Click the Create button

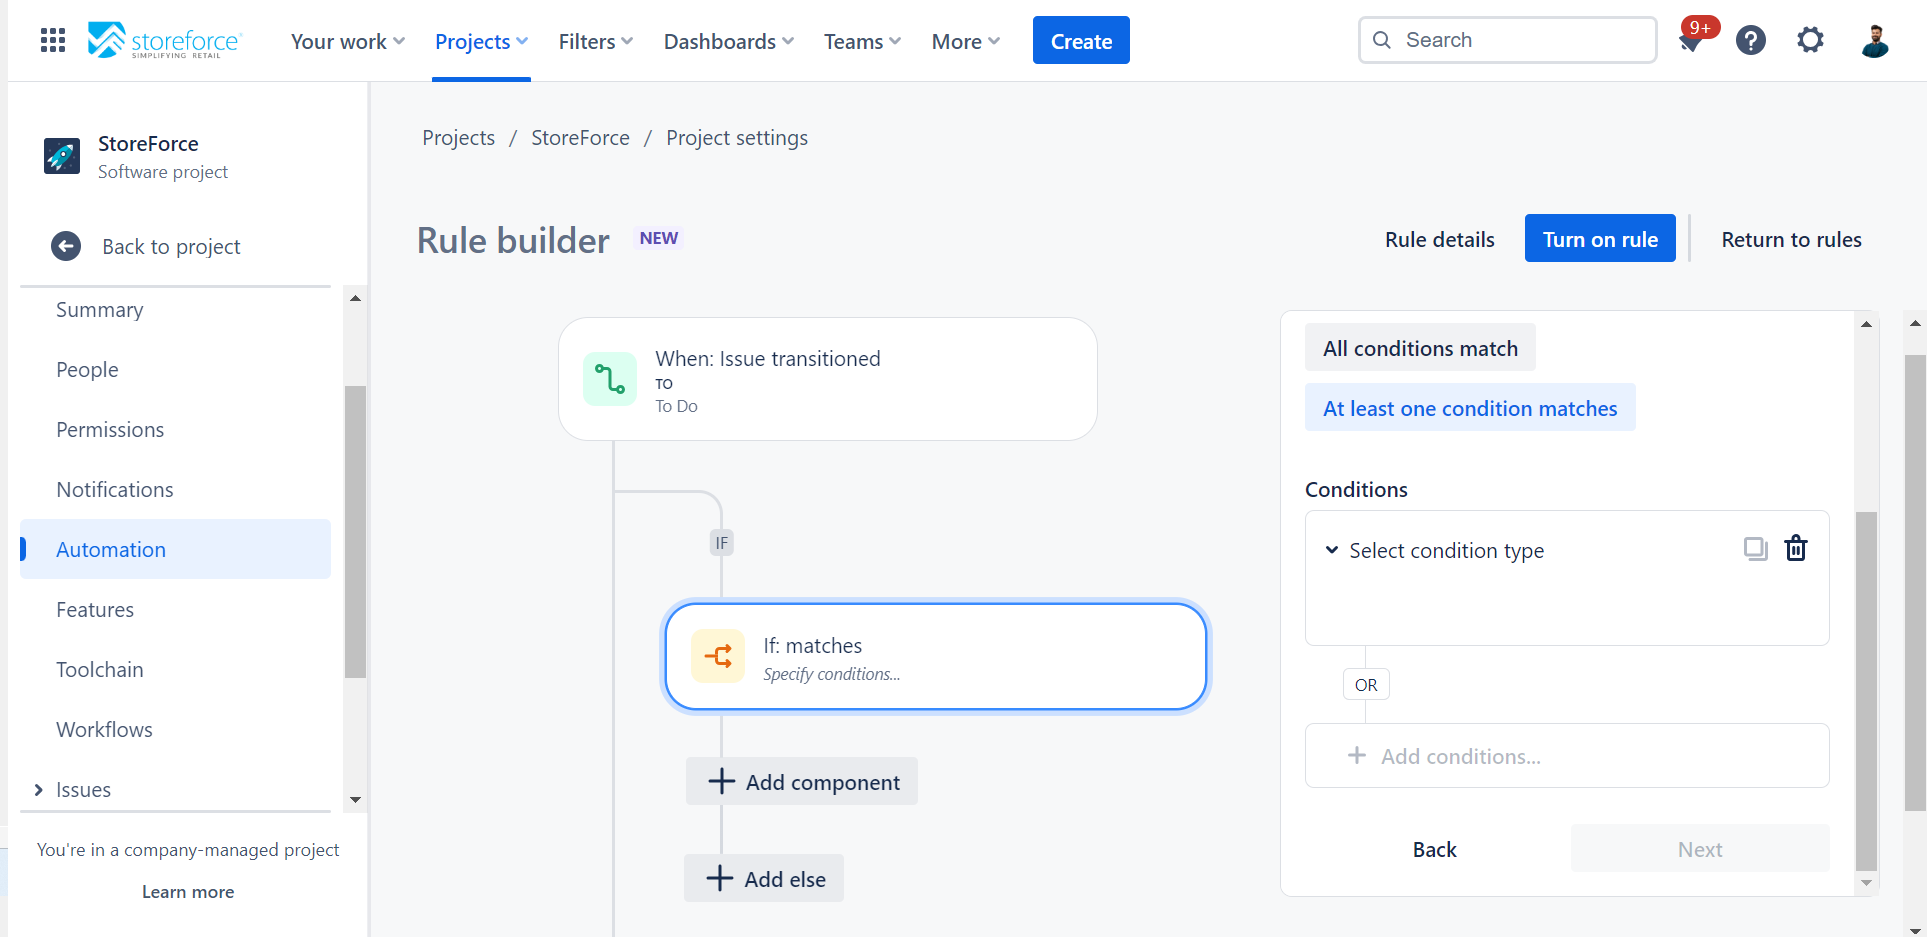(x=1080, y=40)
